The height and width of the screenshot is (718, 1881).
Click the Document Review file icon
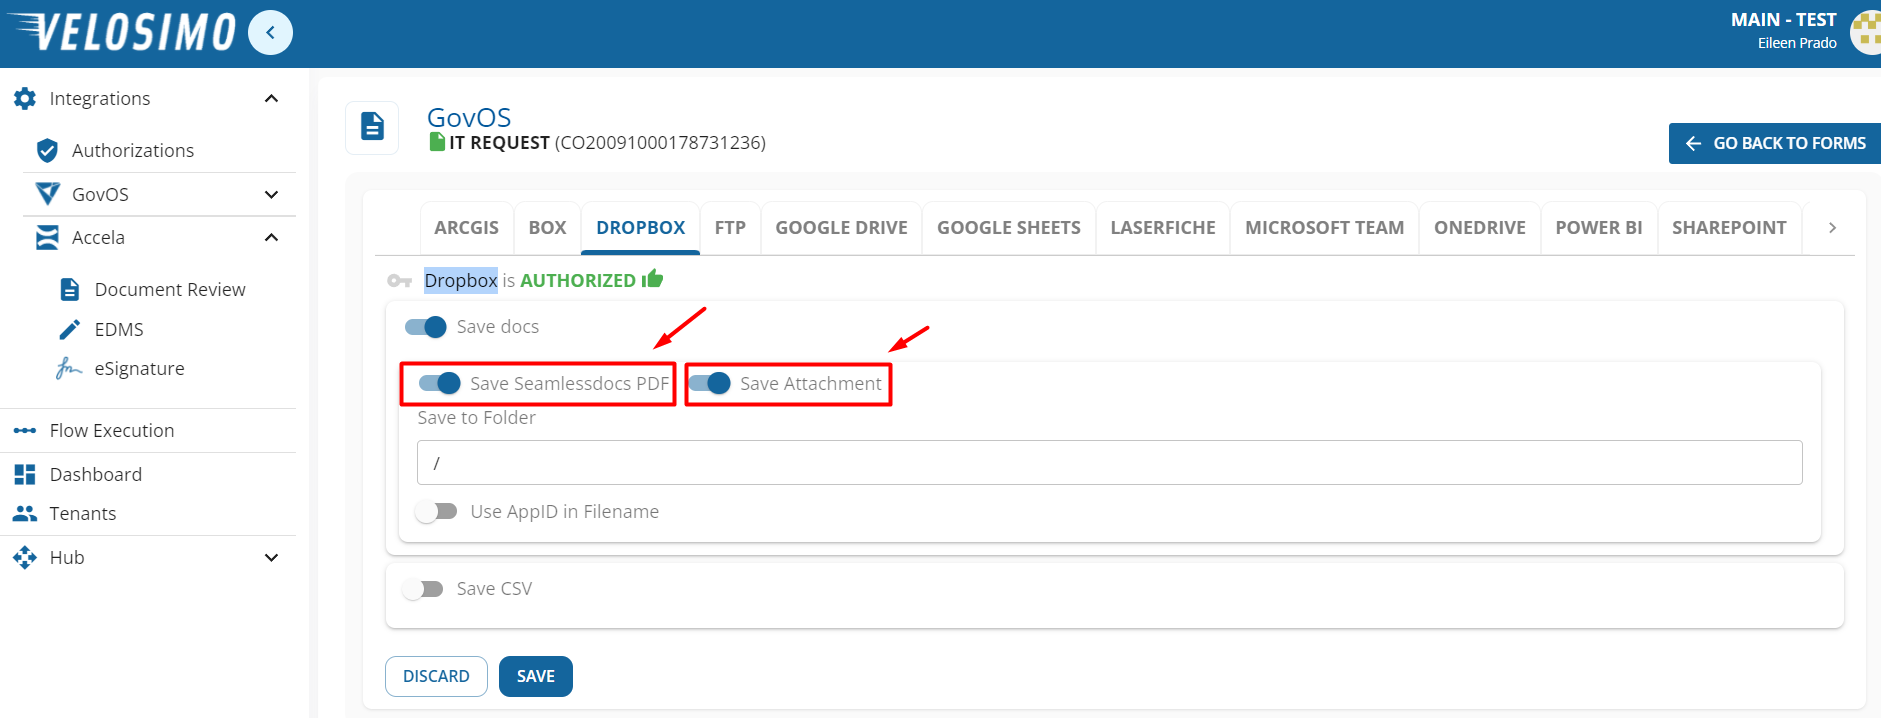coord(70,289)
